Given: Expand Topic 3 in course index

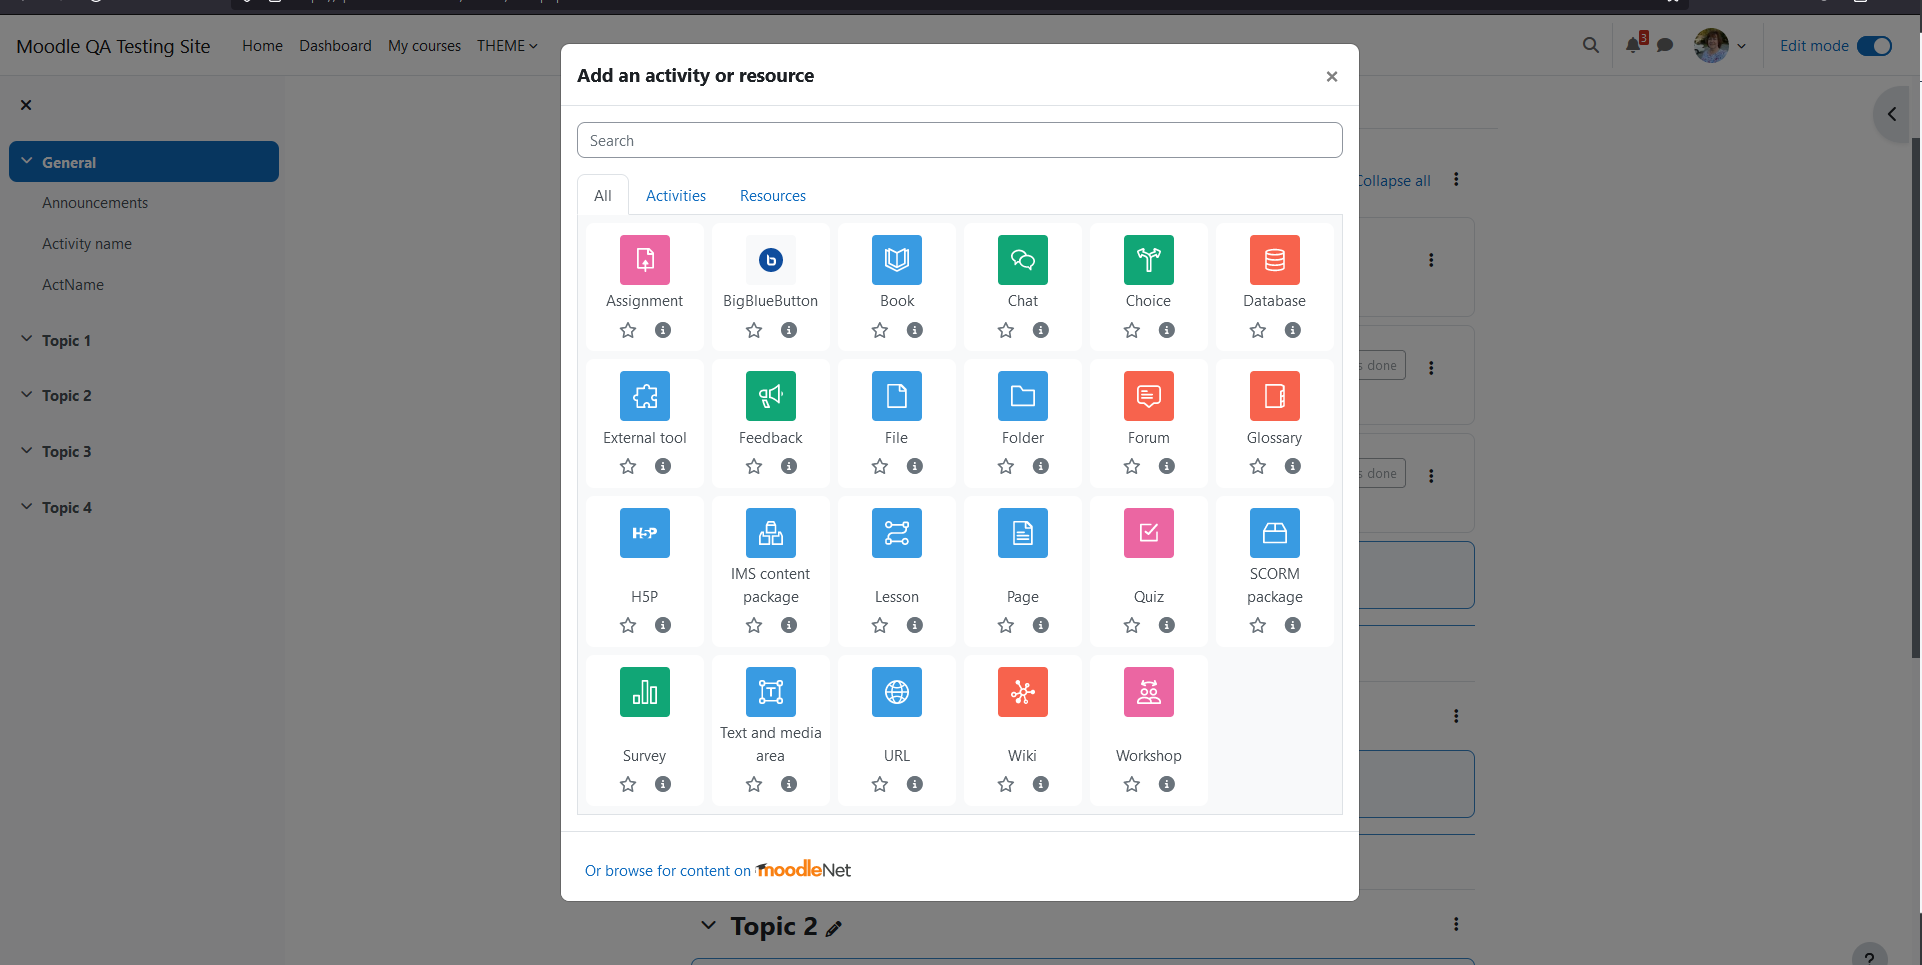Looking at the screenshot, I should click(27, 450).
